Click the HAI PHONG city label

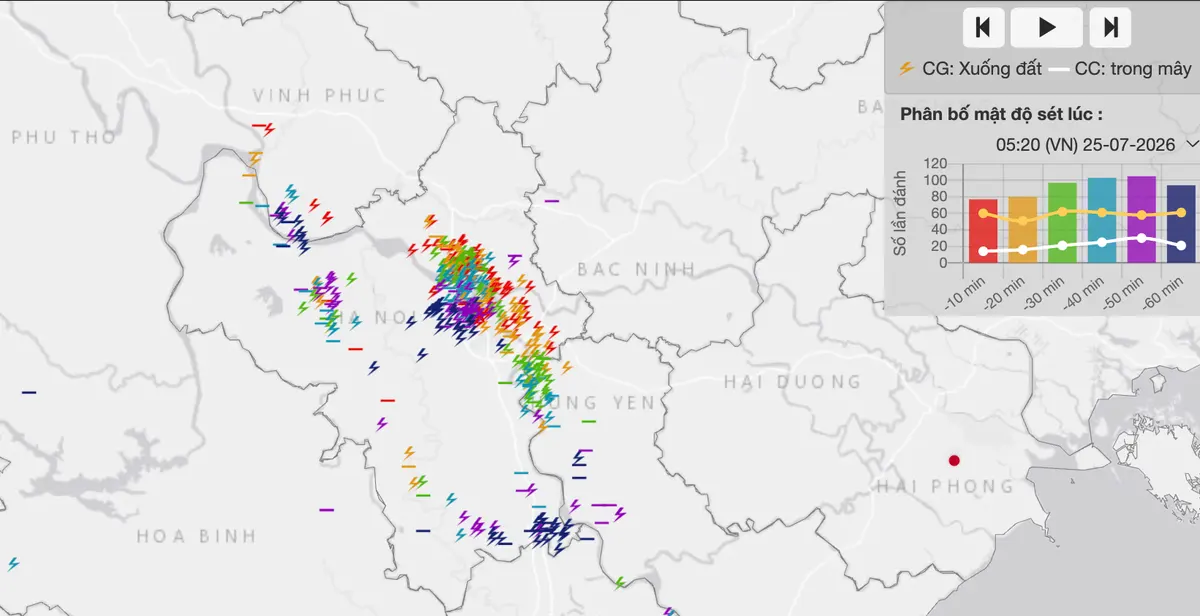[x=944, y=486]
